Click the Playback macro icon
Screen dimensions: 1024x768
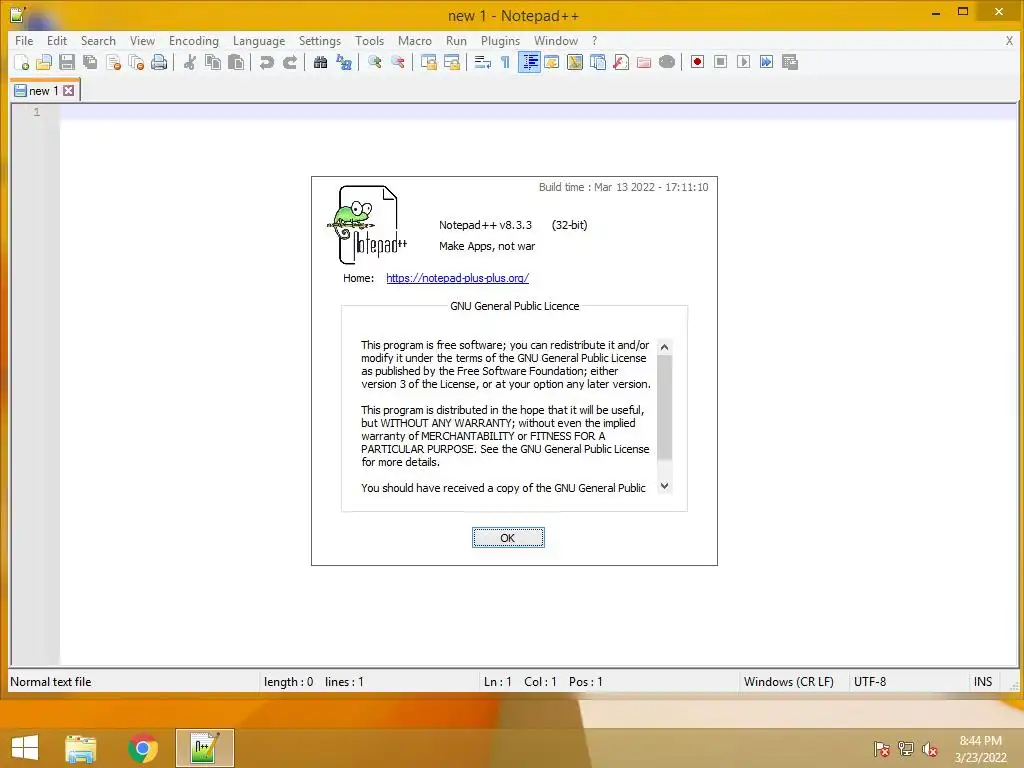click(744, 62)
